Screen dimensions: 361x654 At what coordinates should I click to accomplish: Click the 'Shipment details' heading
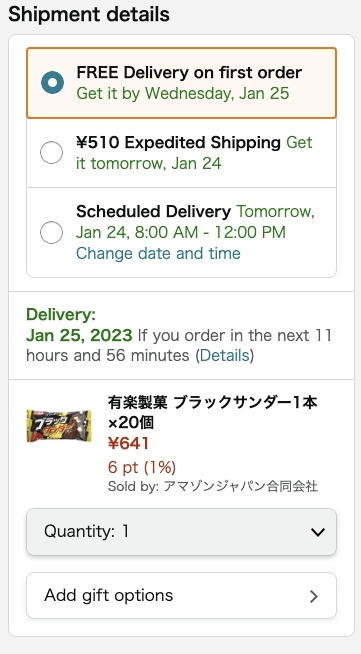pyautogui.click(x=89, y=14)
